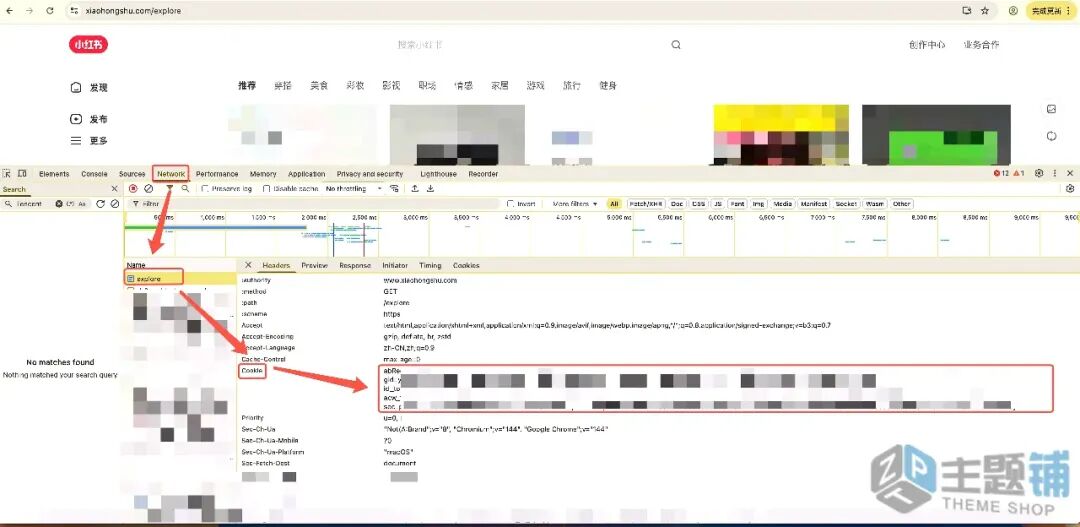The width and height of the screenshot is (1080, 527).
Task: Switch to request Response tab
Action: tap(355, 265)
